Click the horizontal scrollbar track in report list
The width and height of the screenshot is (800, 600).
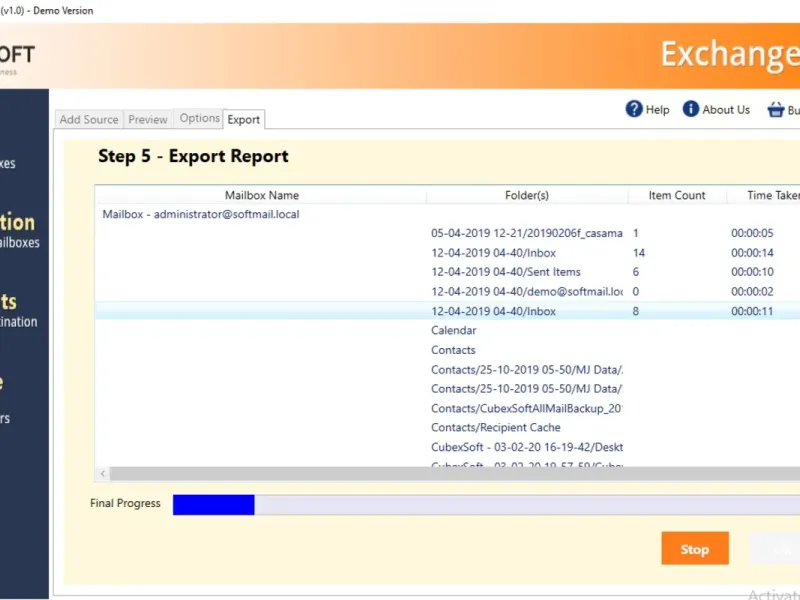455,473
